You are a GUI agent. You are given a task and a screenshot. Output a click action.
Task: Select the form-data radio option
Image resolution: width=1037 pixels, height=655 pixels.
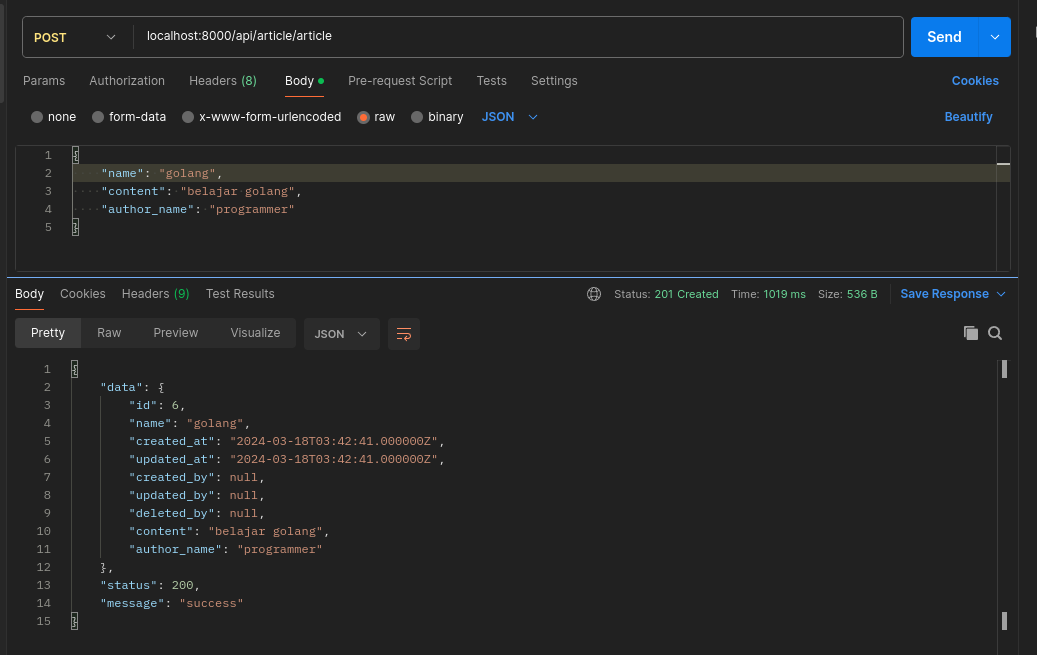98,117
